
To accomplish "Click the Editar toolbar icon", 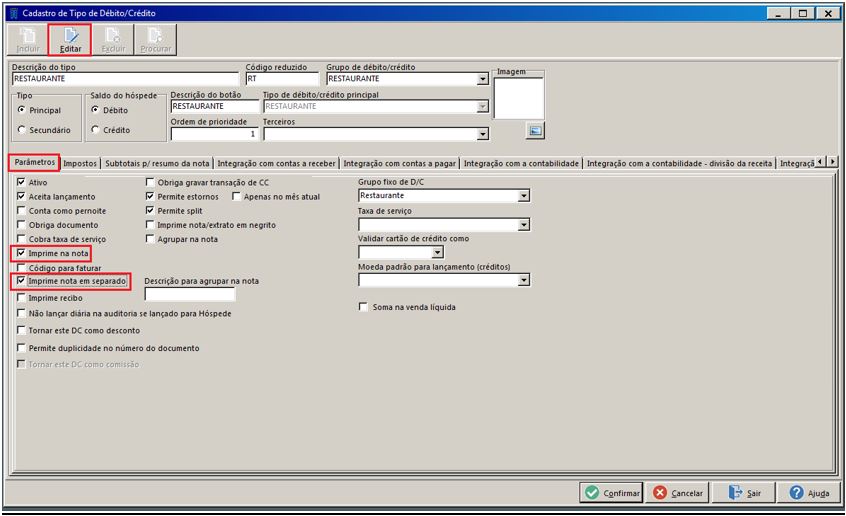I will click(x=70, y=40).
